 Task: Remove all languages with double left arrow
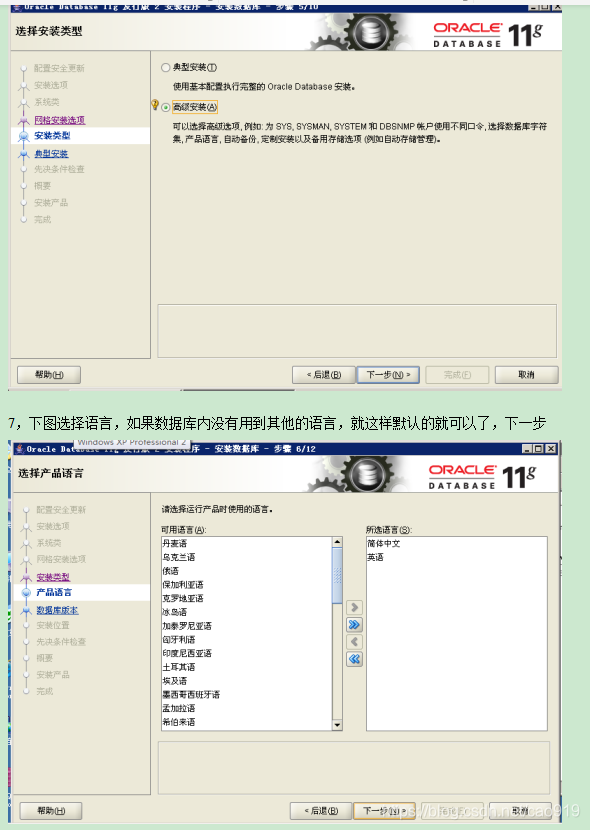[355, 660]
